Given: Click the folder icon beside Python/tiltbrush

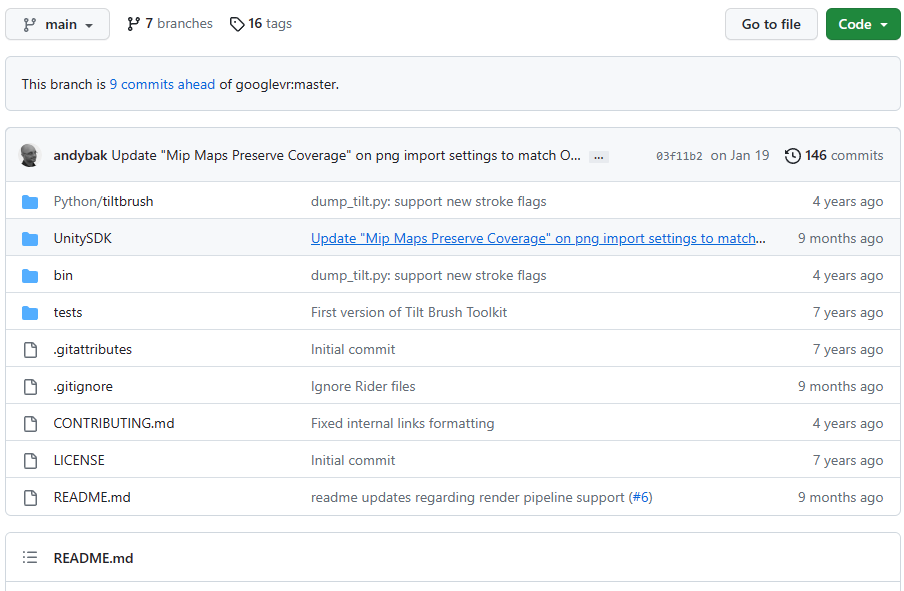Looking at the screenshot, I should (x=30, y=202).
